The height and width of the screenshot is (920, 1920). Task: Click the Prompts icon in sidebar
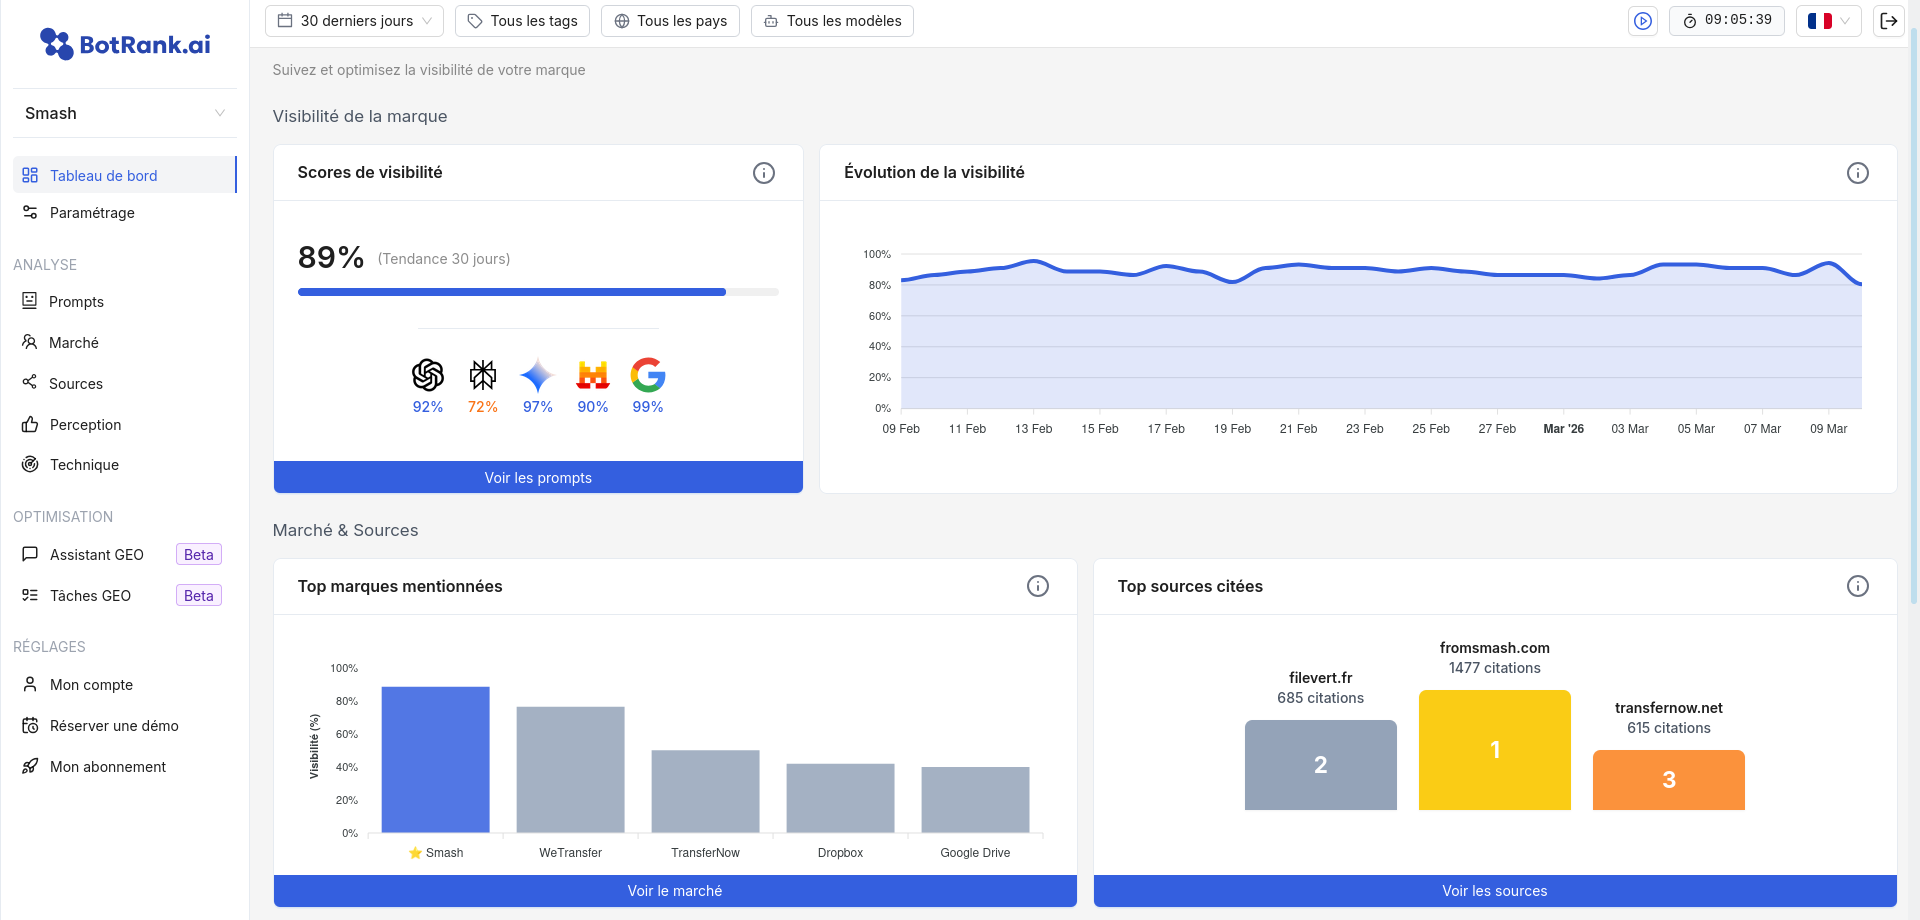tap(30, 301)
